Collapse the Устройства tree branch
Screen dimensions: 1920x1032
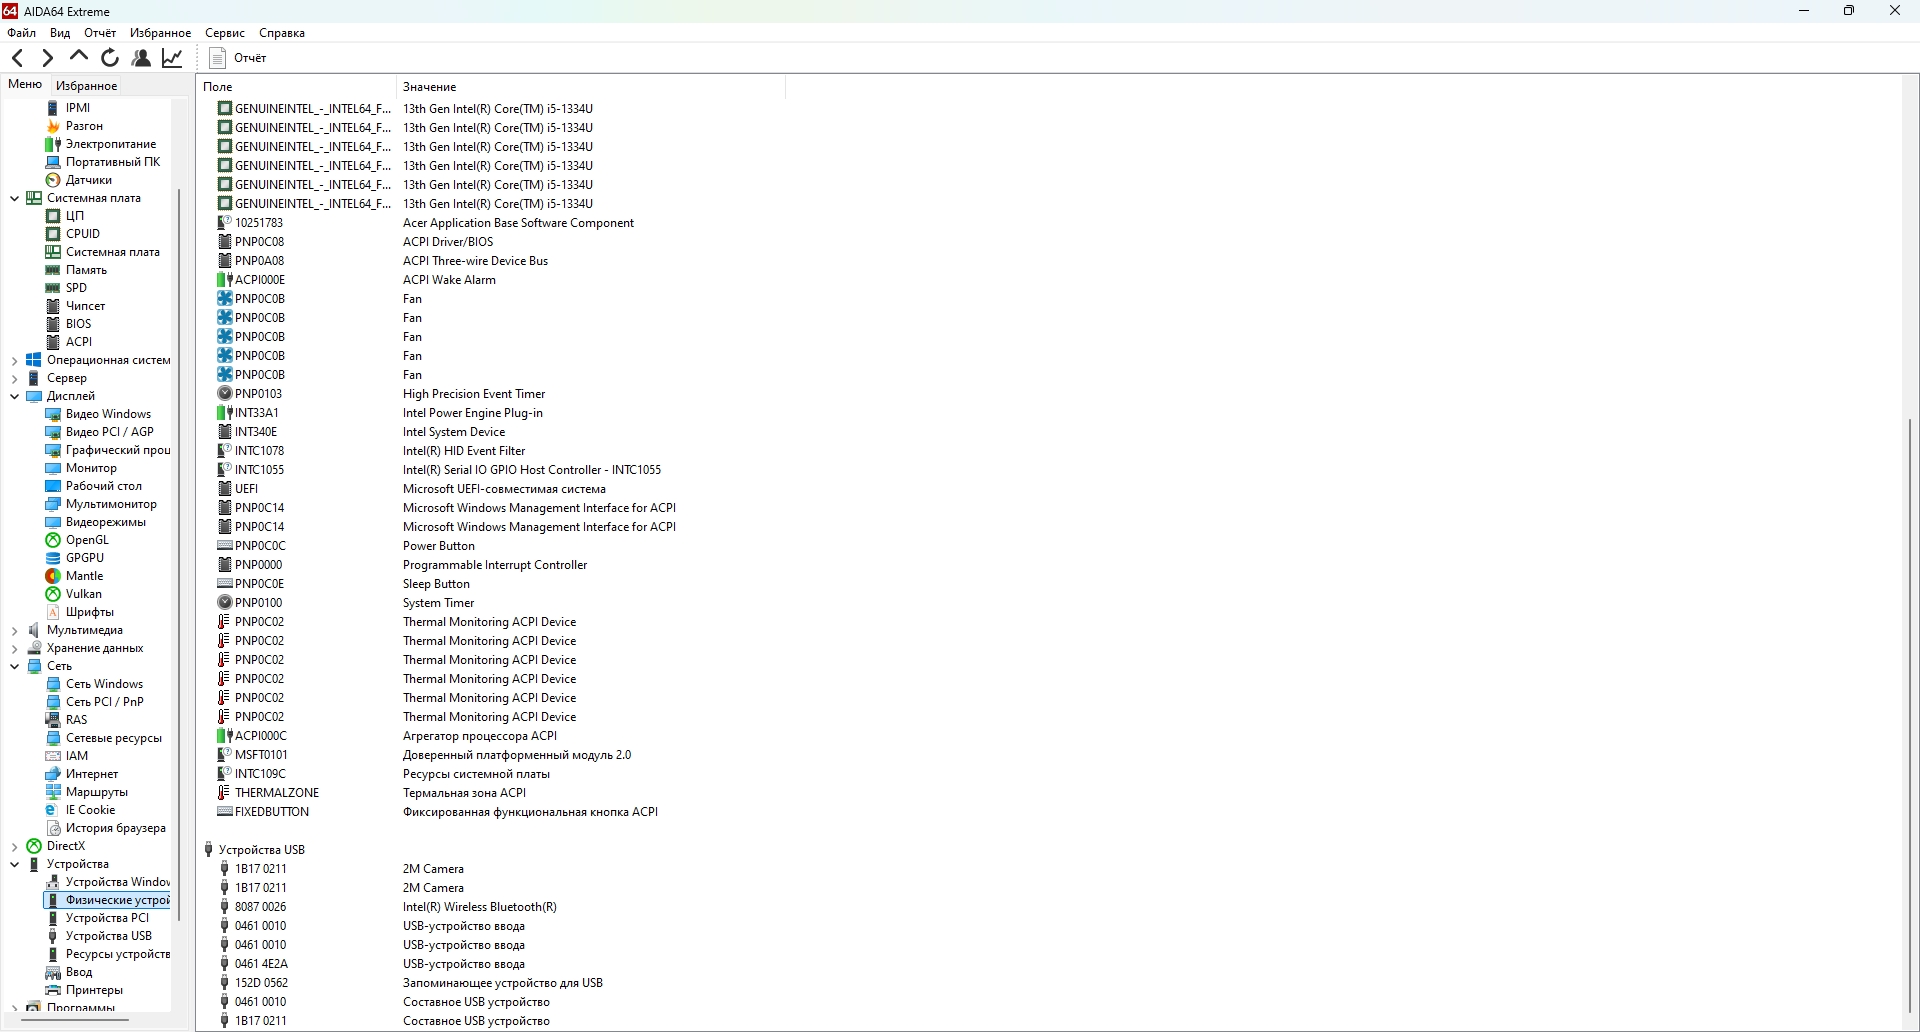pos(14,864)
